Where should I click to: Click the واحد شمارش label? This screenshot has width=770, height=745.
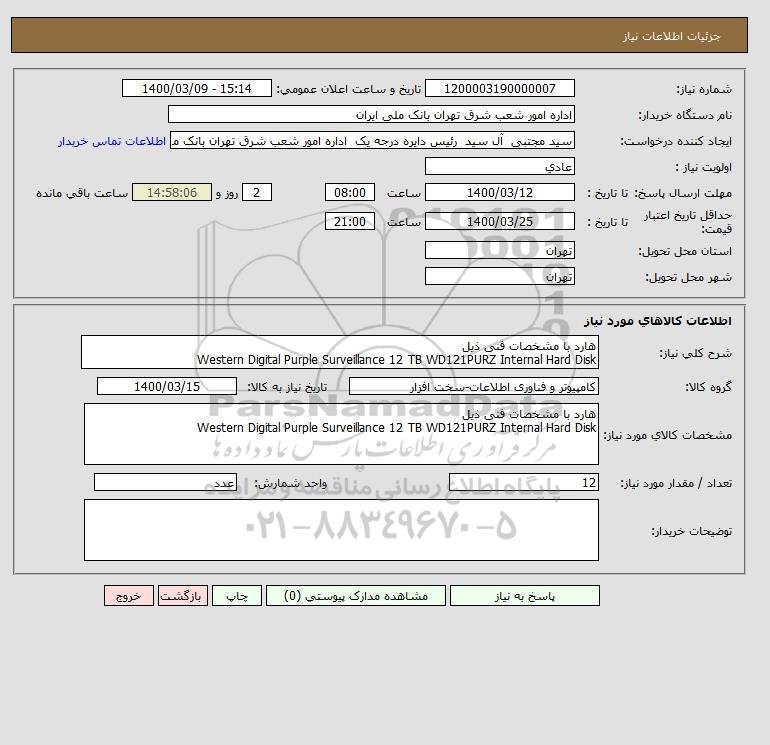pyautogui.click(x=290, y=483)
